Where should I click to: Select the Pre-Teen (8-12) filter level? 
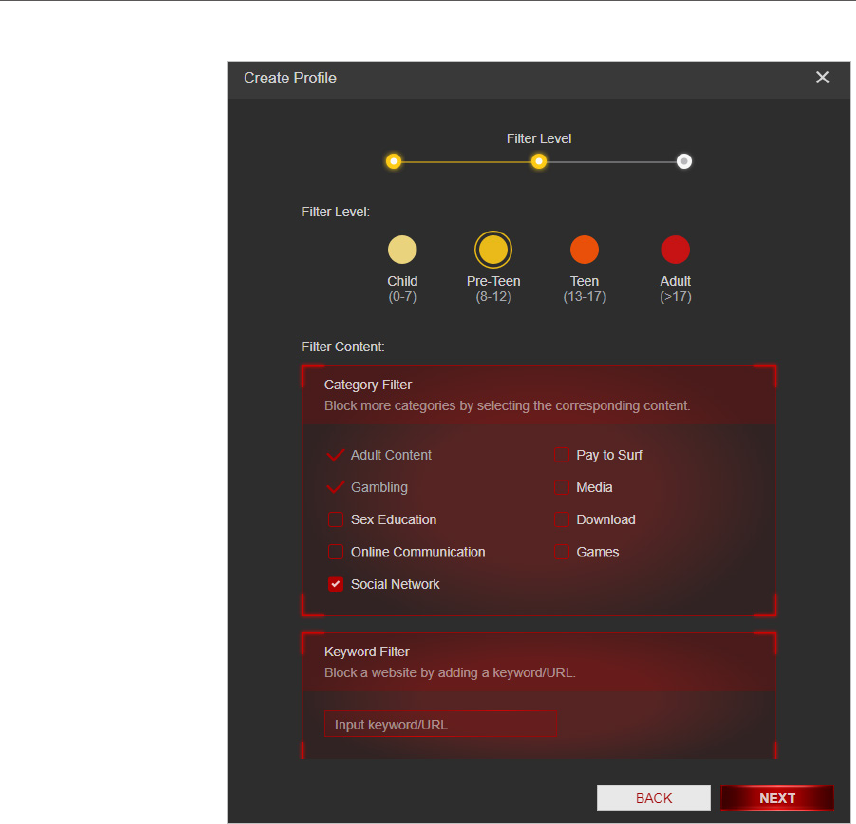coord(493,250)
